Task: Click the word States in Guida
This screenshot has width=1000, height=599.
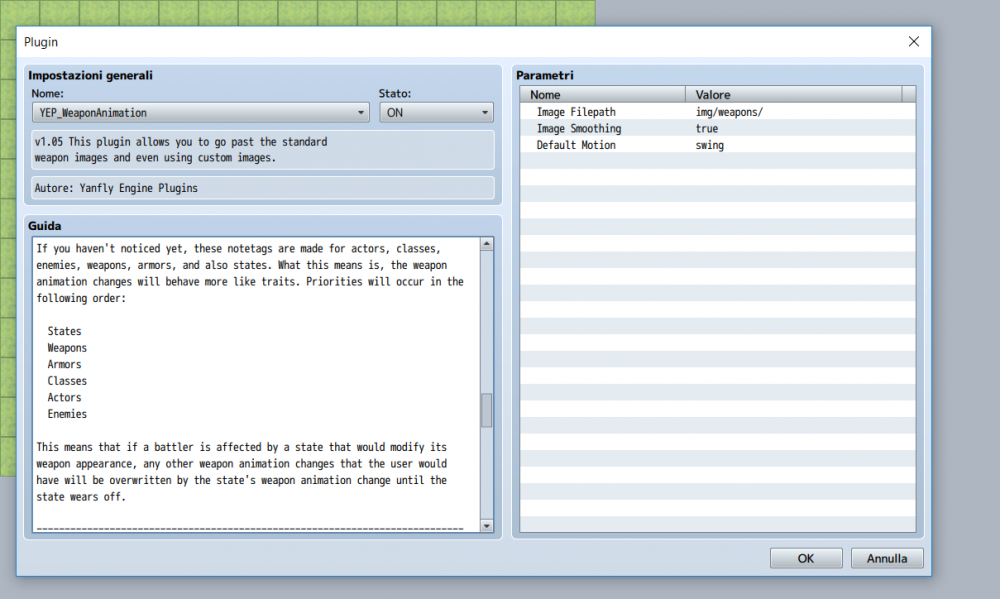Action: click(x=64, y=331)
